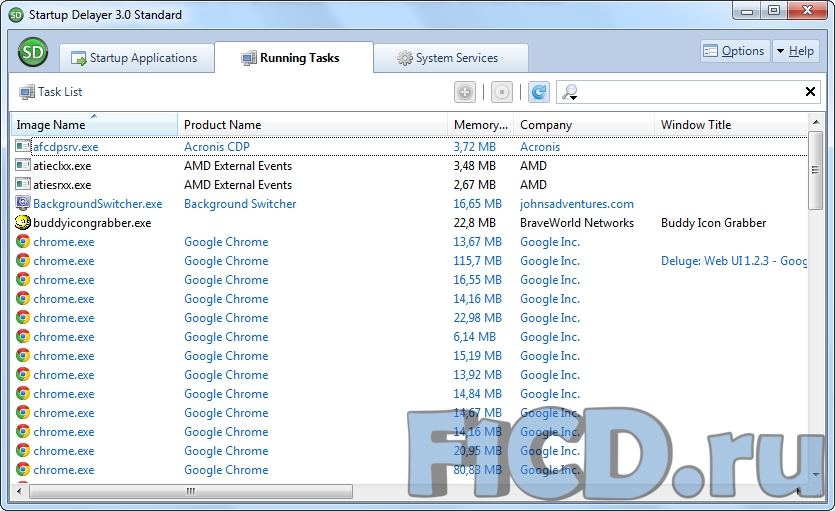The width and height of the screenshot is (835, 511).
Task: Select the Background Switcher product name
Action: (x=240, y=204)
